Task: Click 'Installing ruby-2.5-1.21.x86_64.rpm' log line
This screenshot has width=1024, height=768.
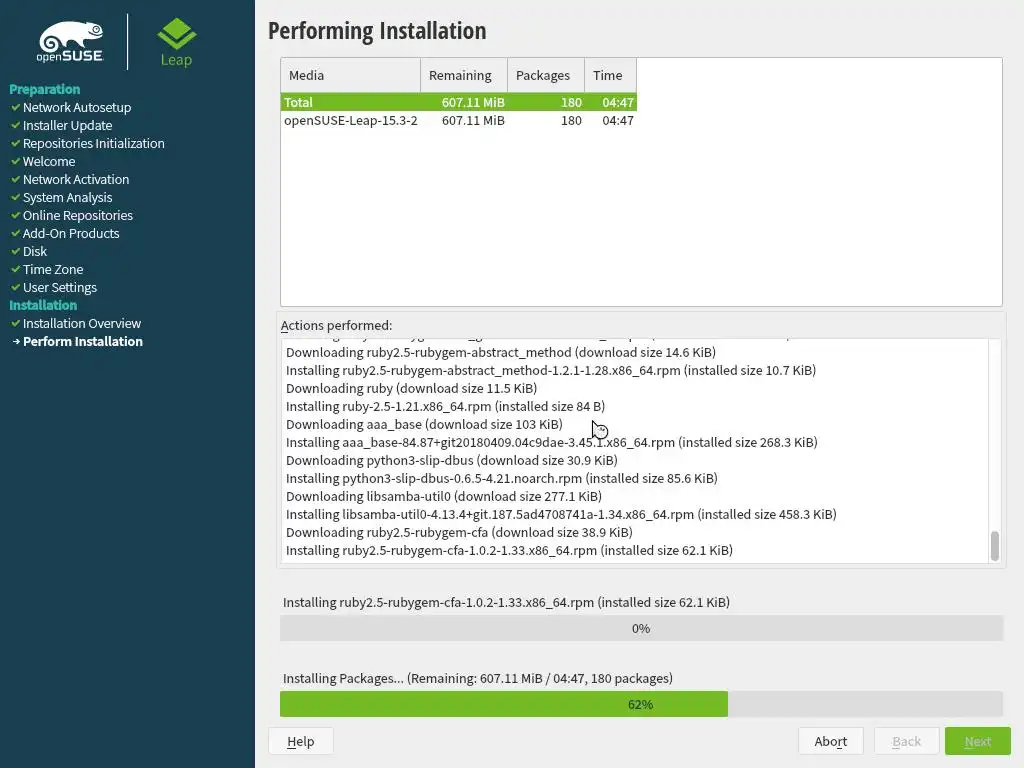Action: click(445, 406)
